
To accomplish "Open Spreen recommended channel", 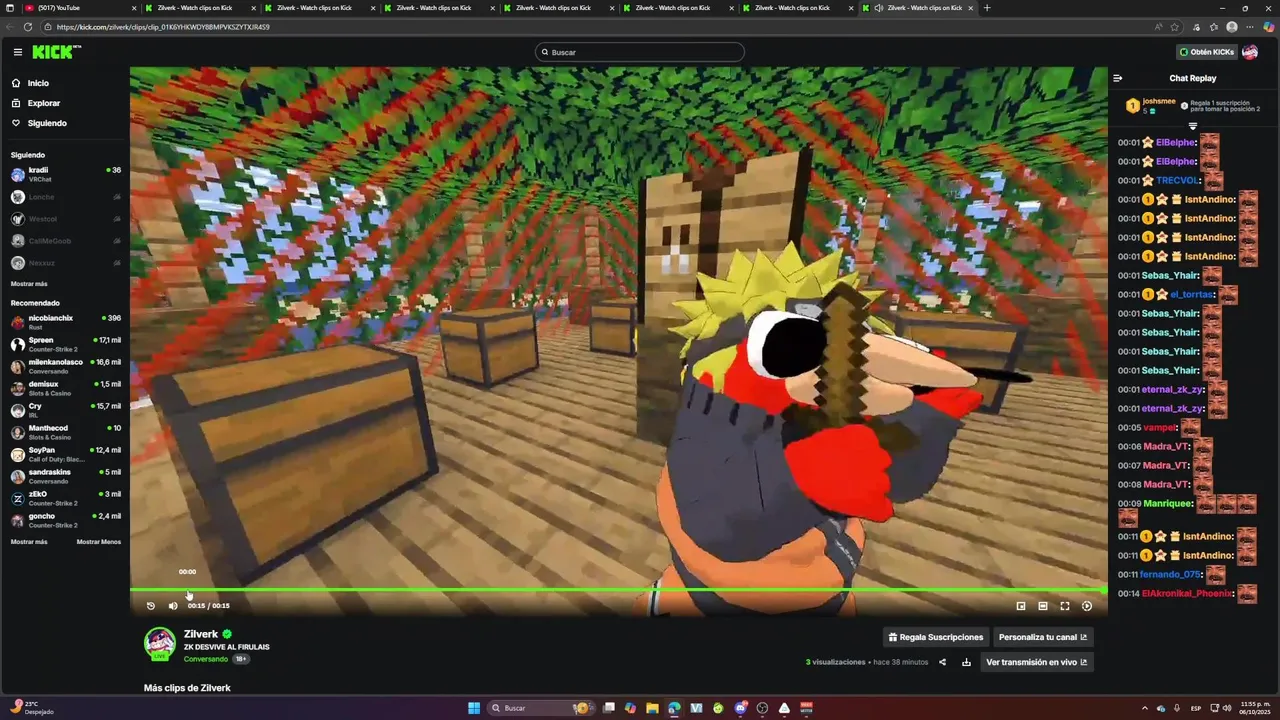I will [65, 344].
